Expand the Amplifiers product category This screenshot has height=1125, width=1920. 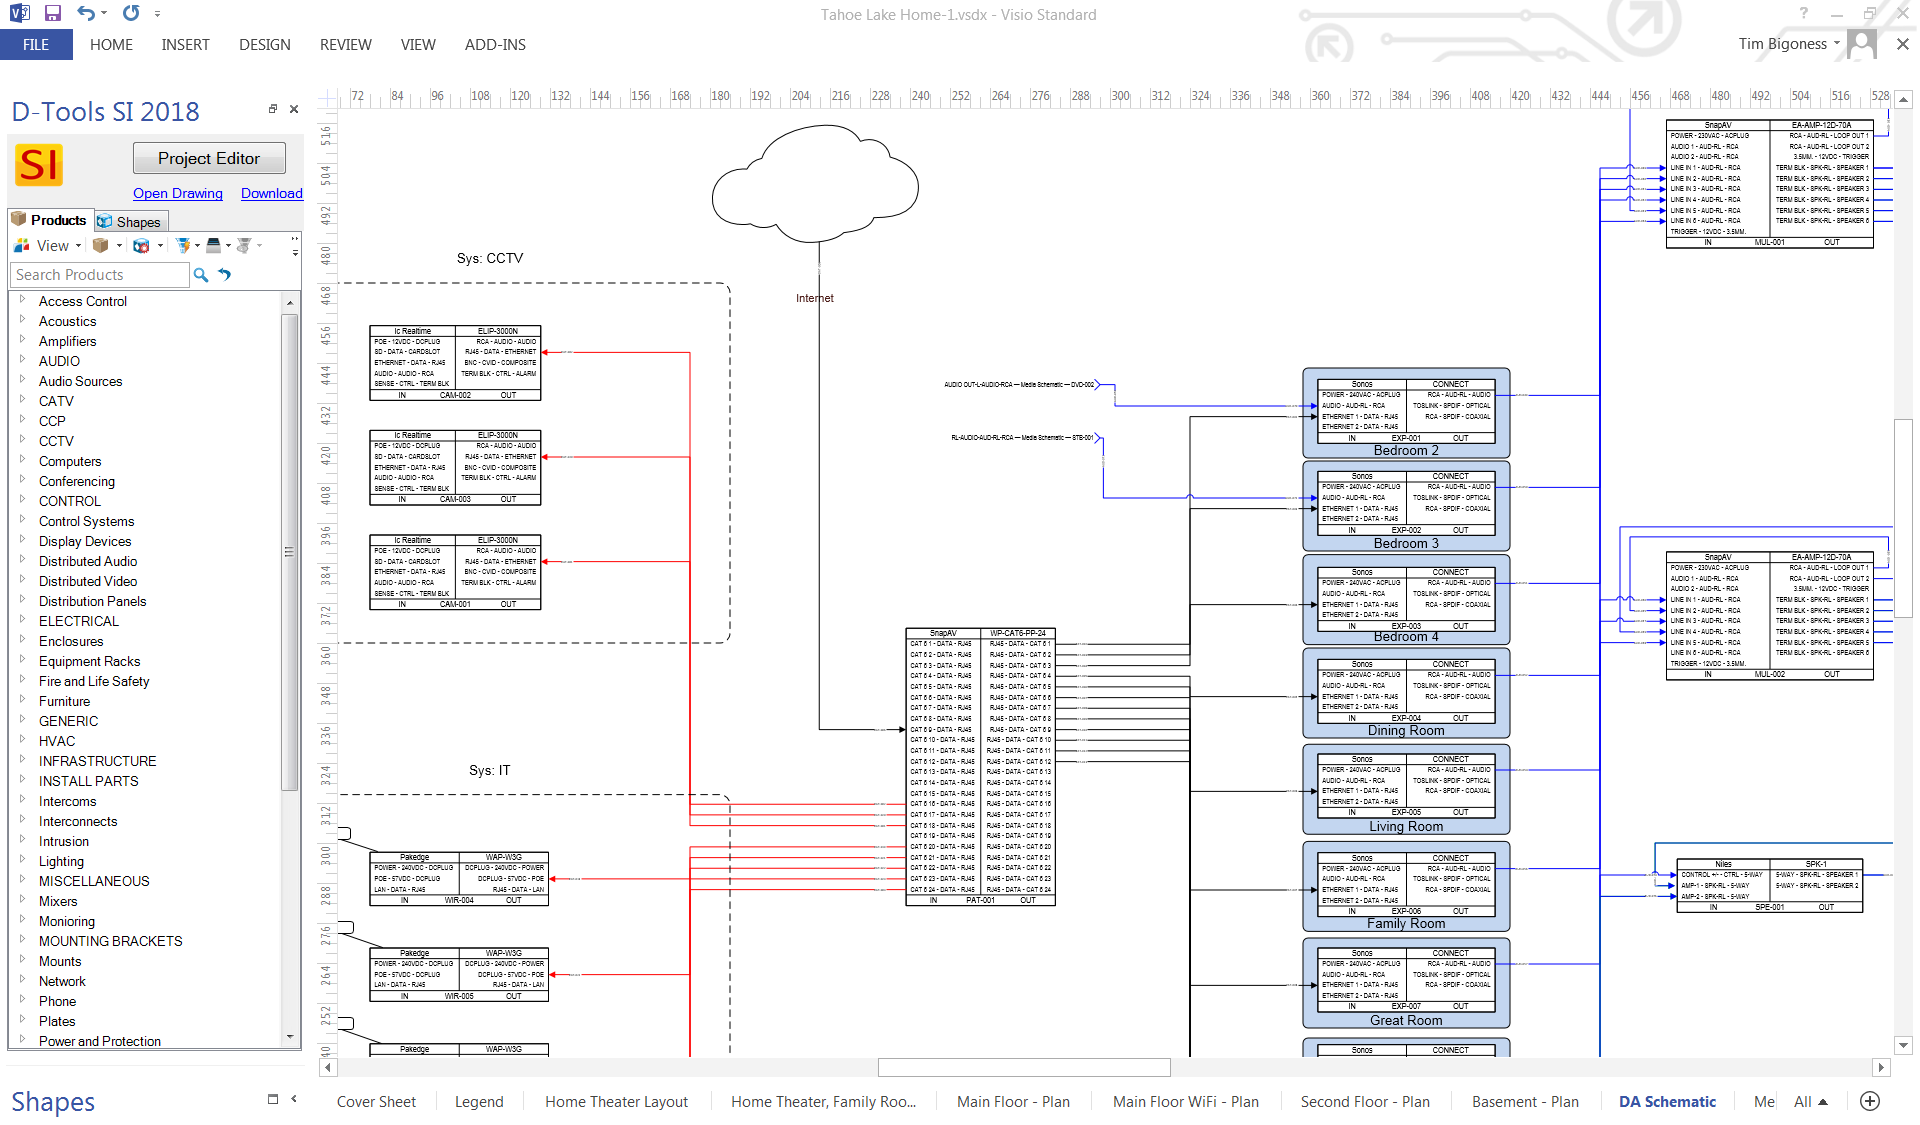(24, 341)
